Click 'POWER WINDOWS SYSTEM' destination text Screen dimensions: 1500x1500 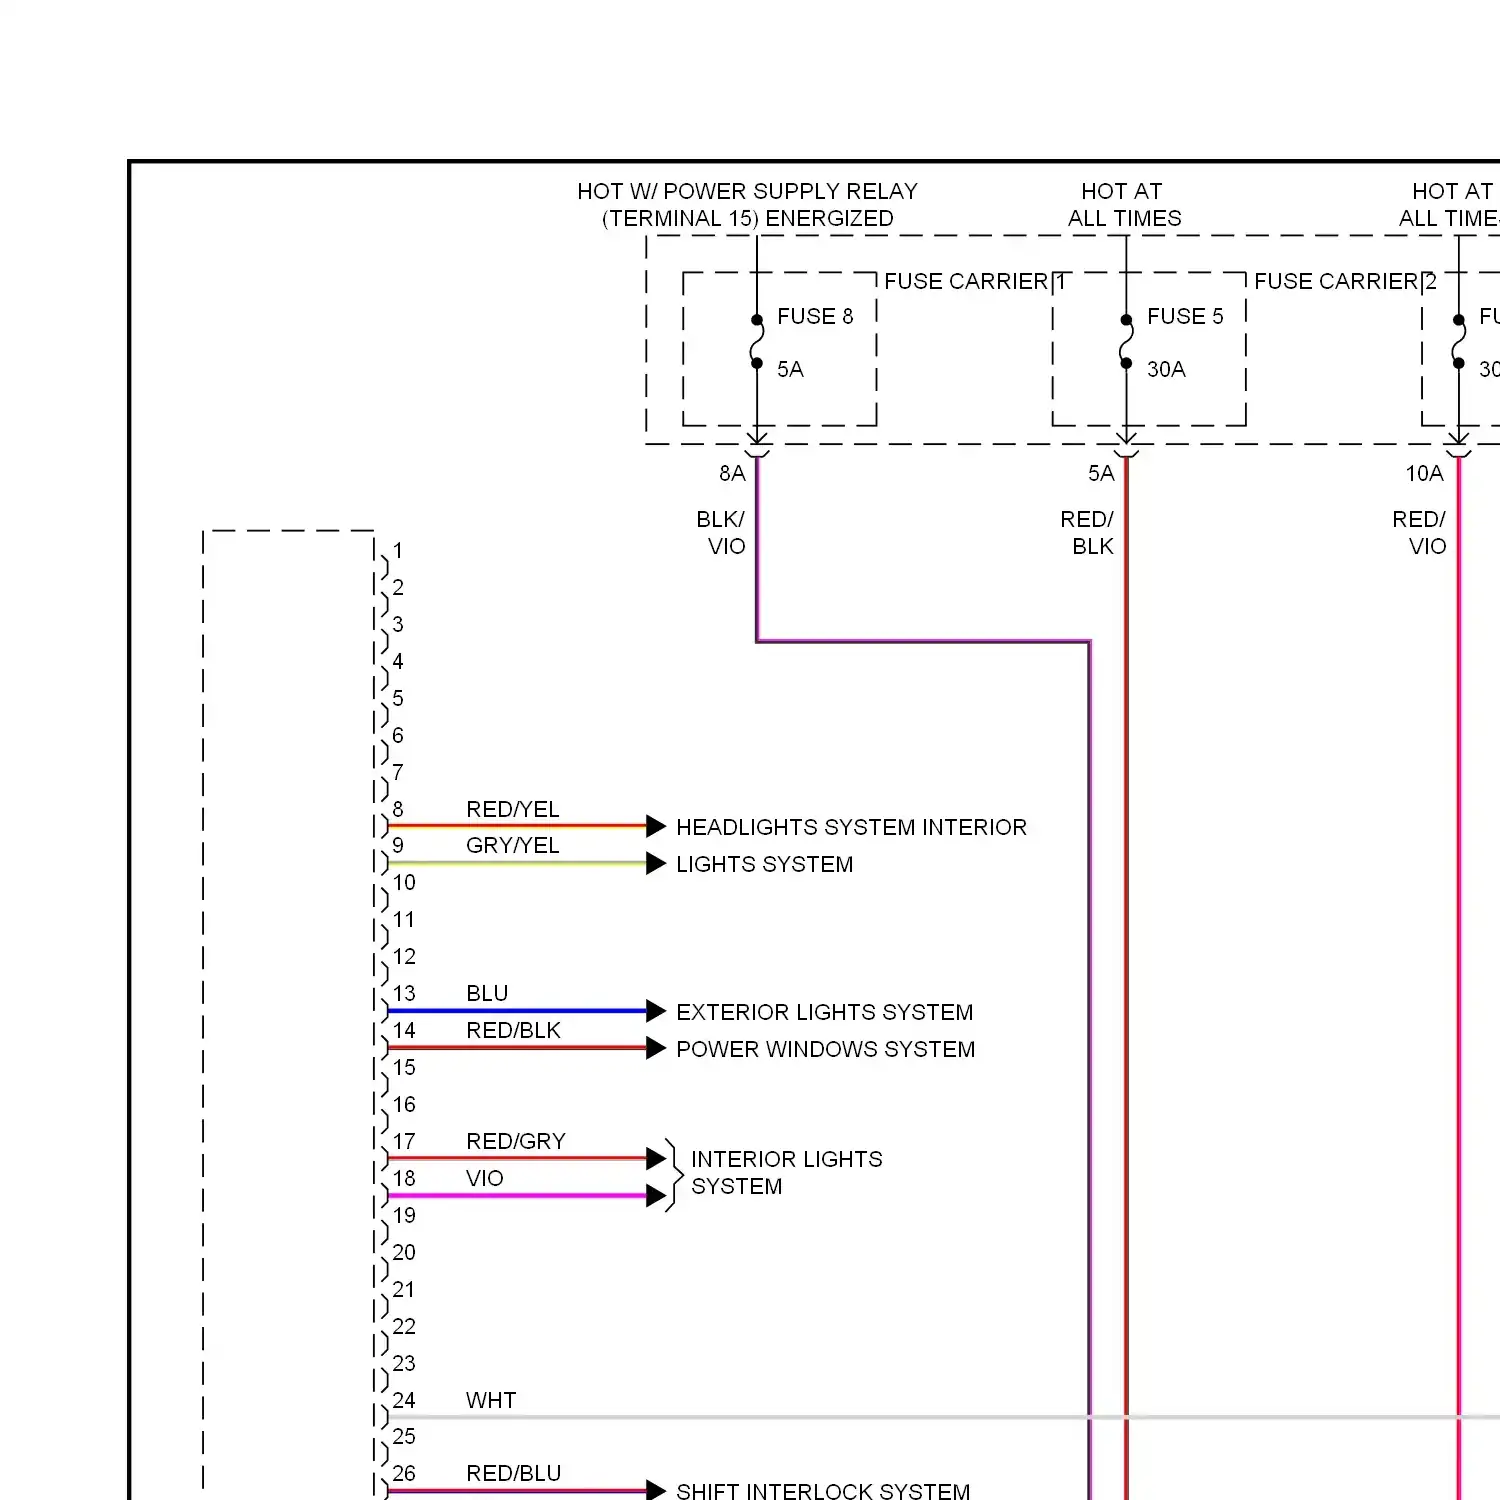coord(825,1049)
